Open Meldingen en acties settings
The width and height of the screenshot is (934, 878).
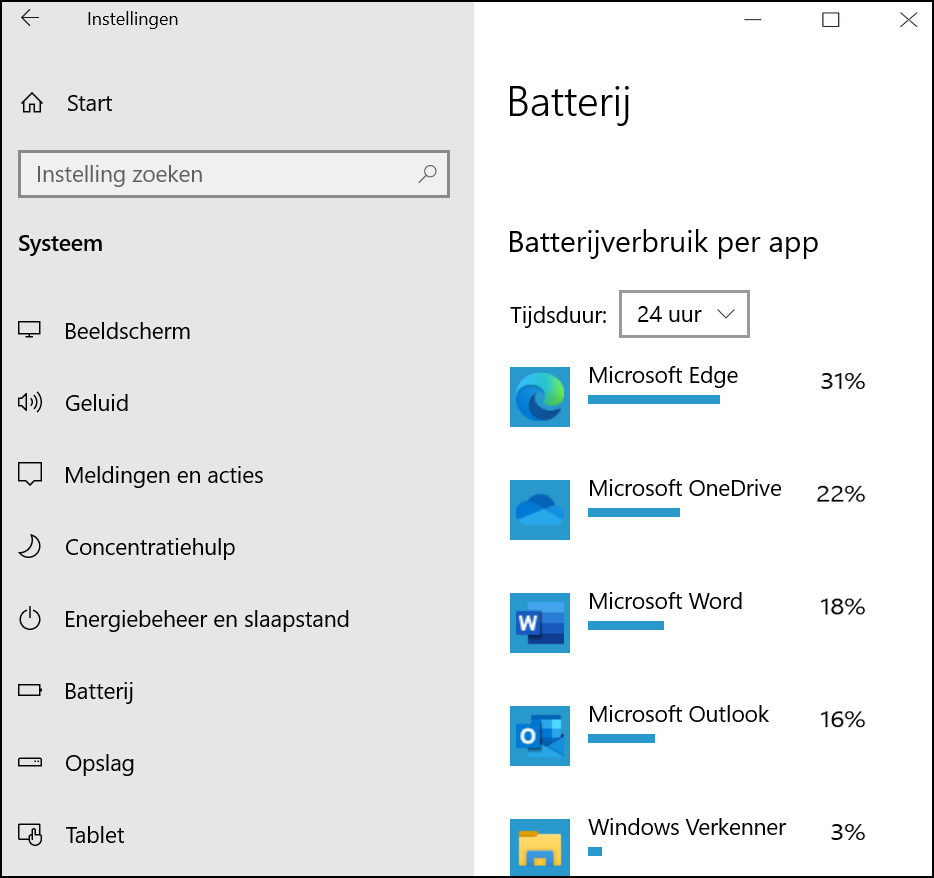pos(164,475)
